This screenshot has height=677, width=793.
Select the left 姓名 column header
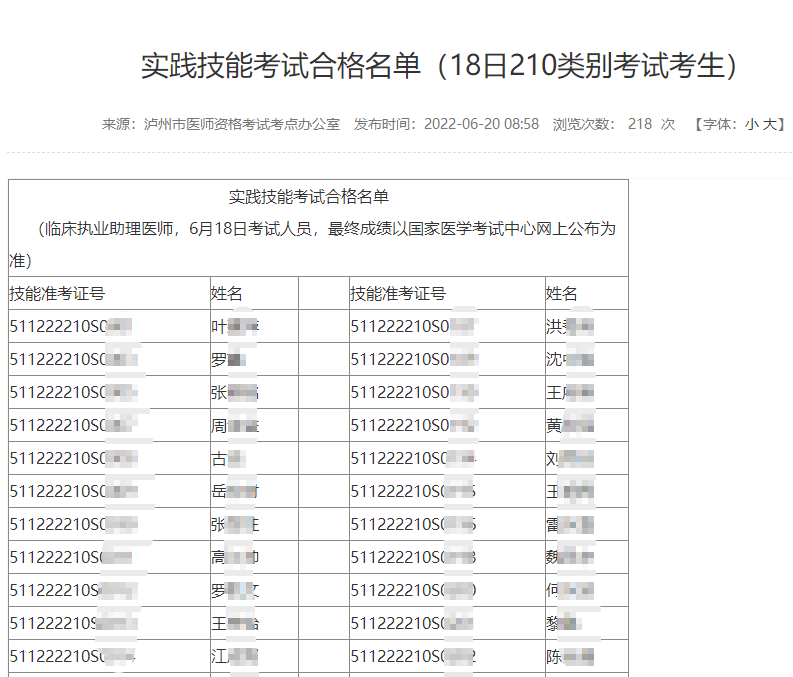[227, 294]
